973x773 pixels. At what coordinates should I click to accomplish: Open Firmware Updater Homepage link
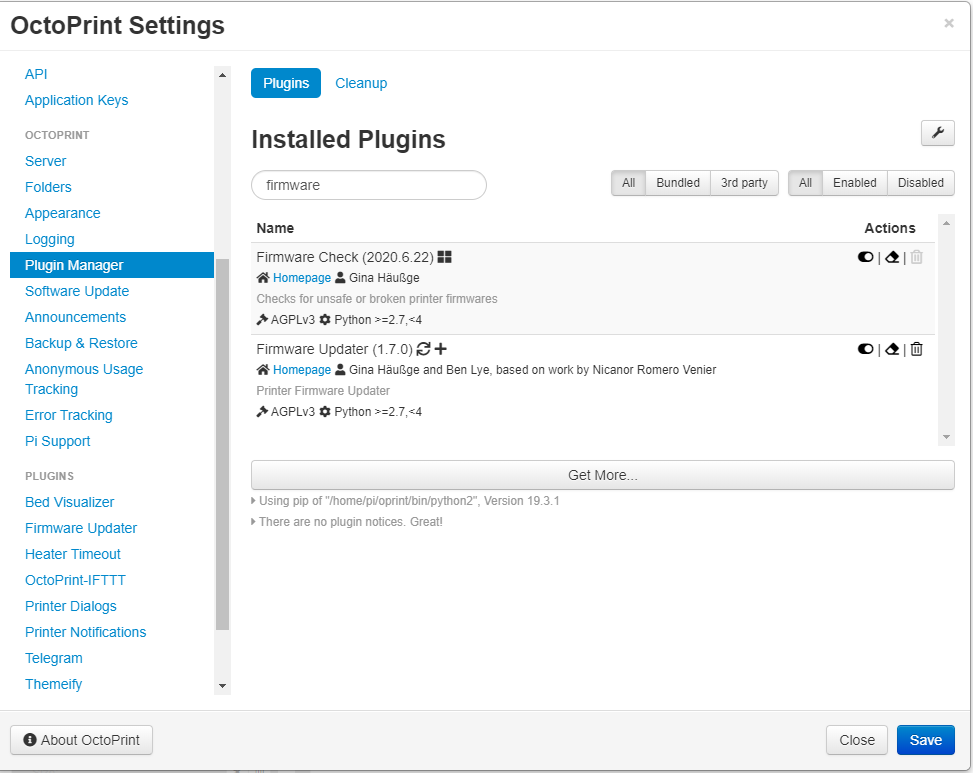[x=302, y=369]
